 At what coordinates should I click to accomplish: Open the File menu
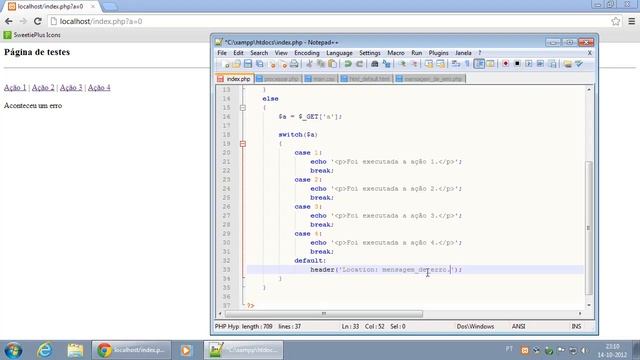pos(222,53)
